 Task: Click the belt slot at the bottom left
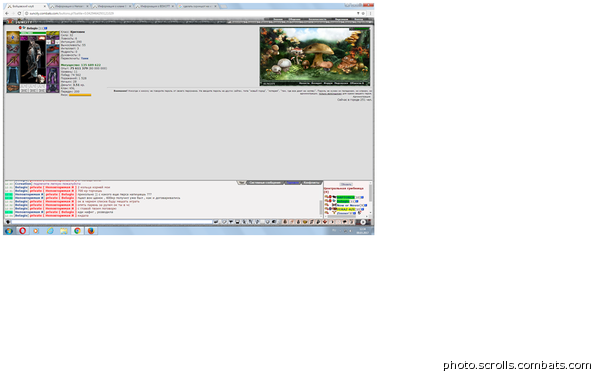tap(13, 88)
